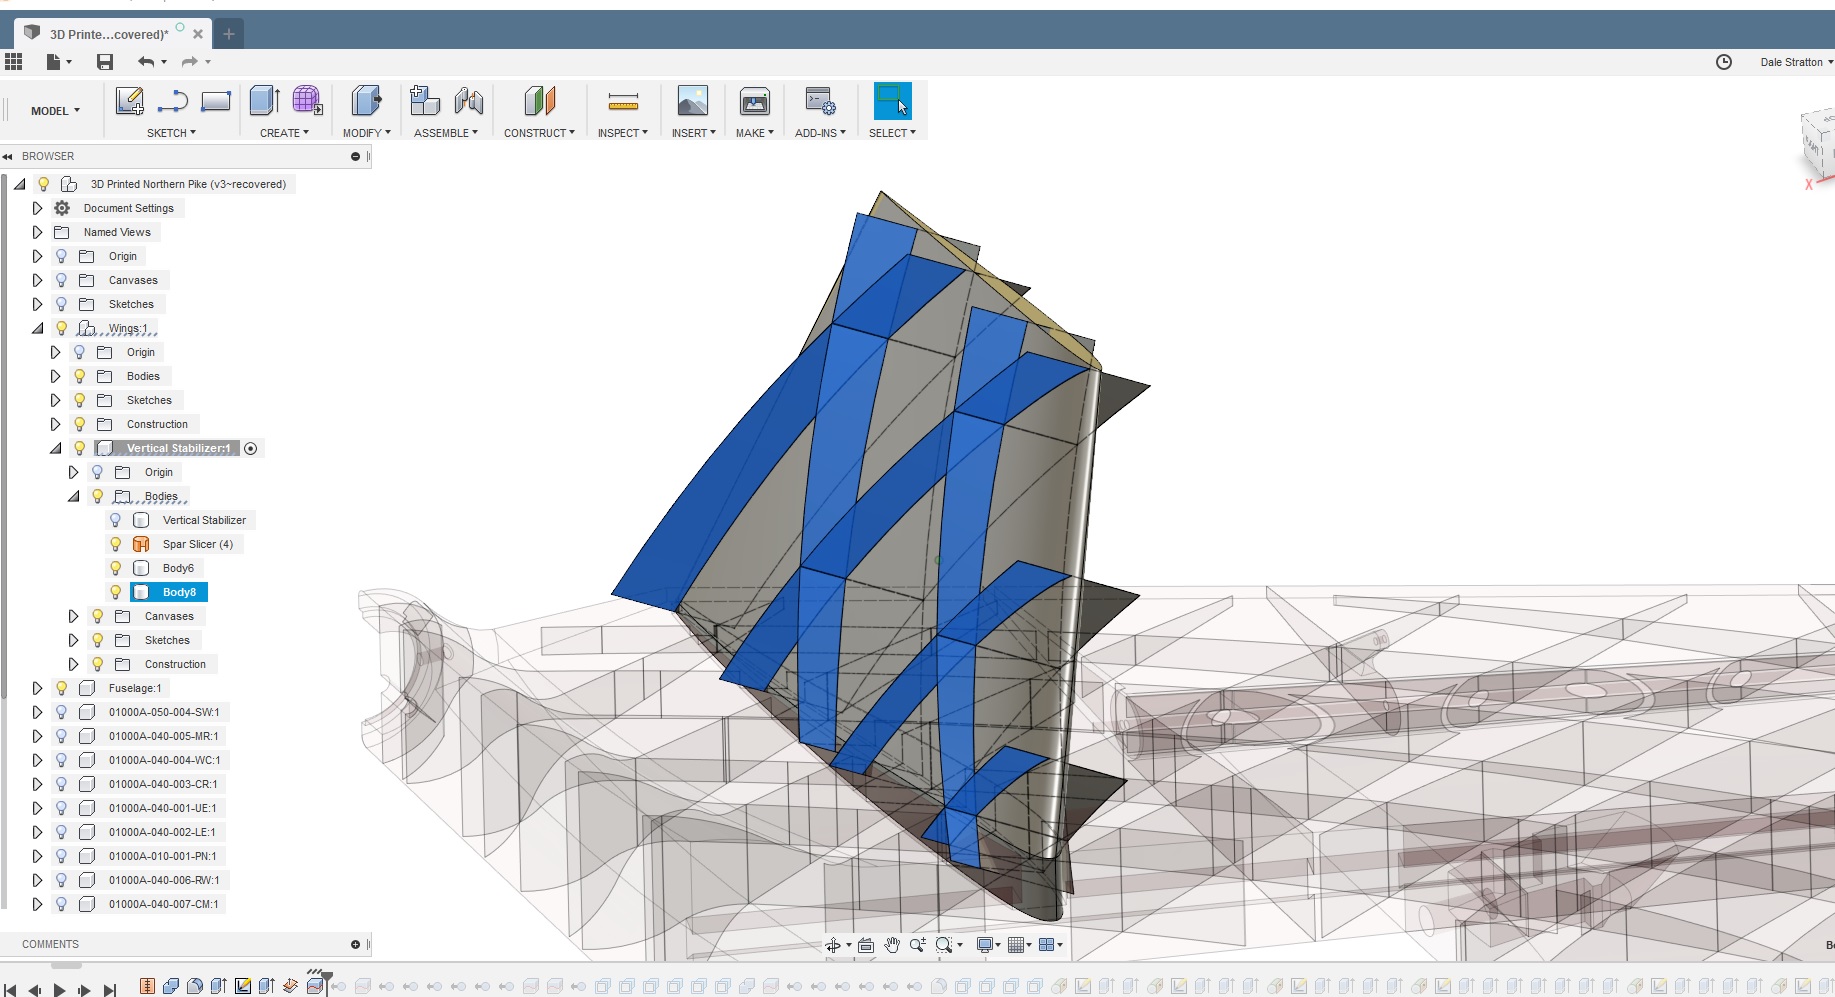Activate the Pan tool in navigation bar

891,944
